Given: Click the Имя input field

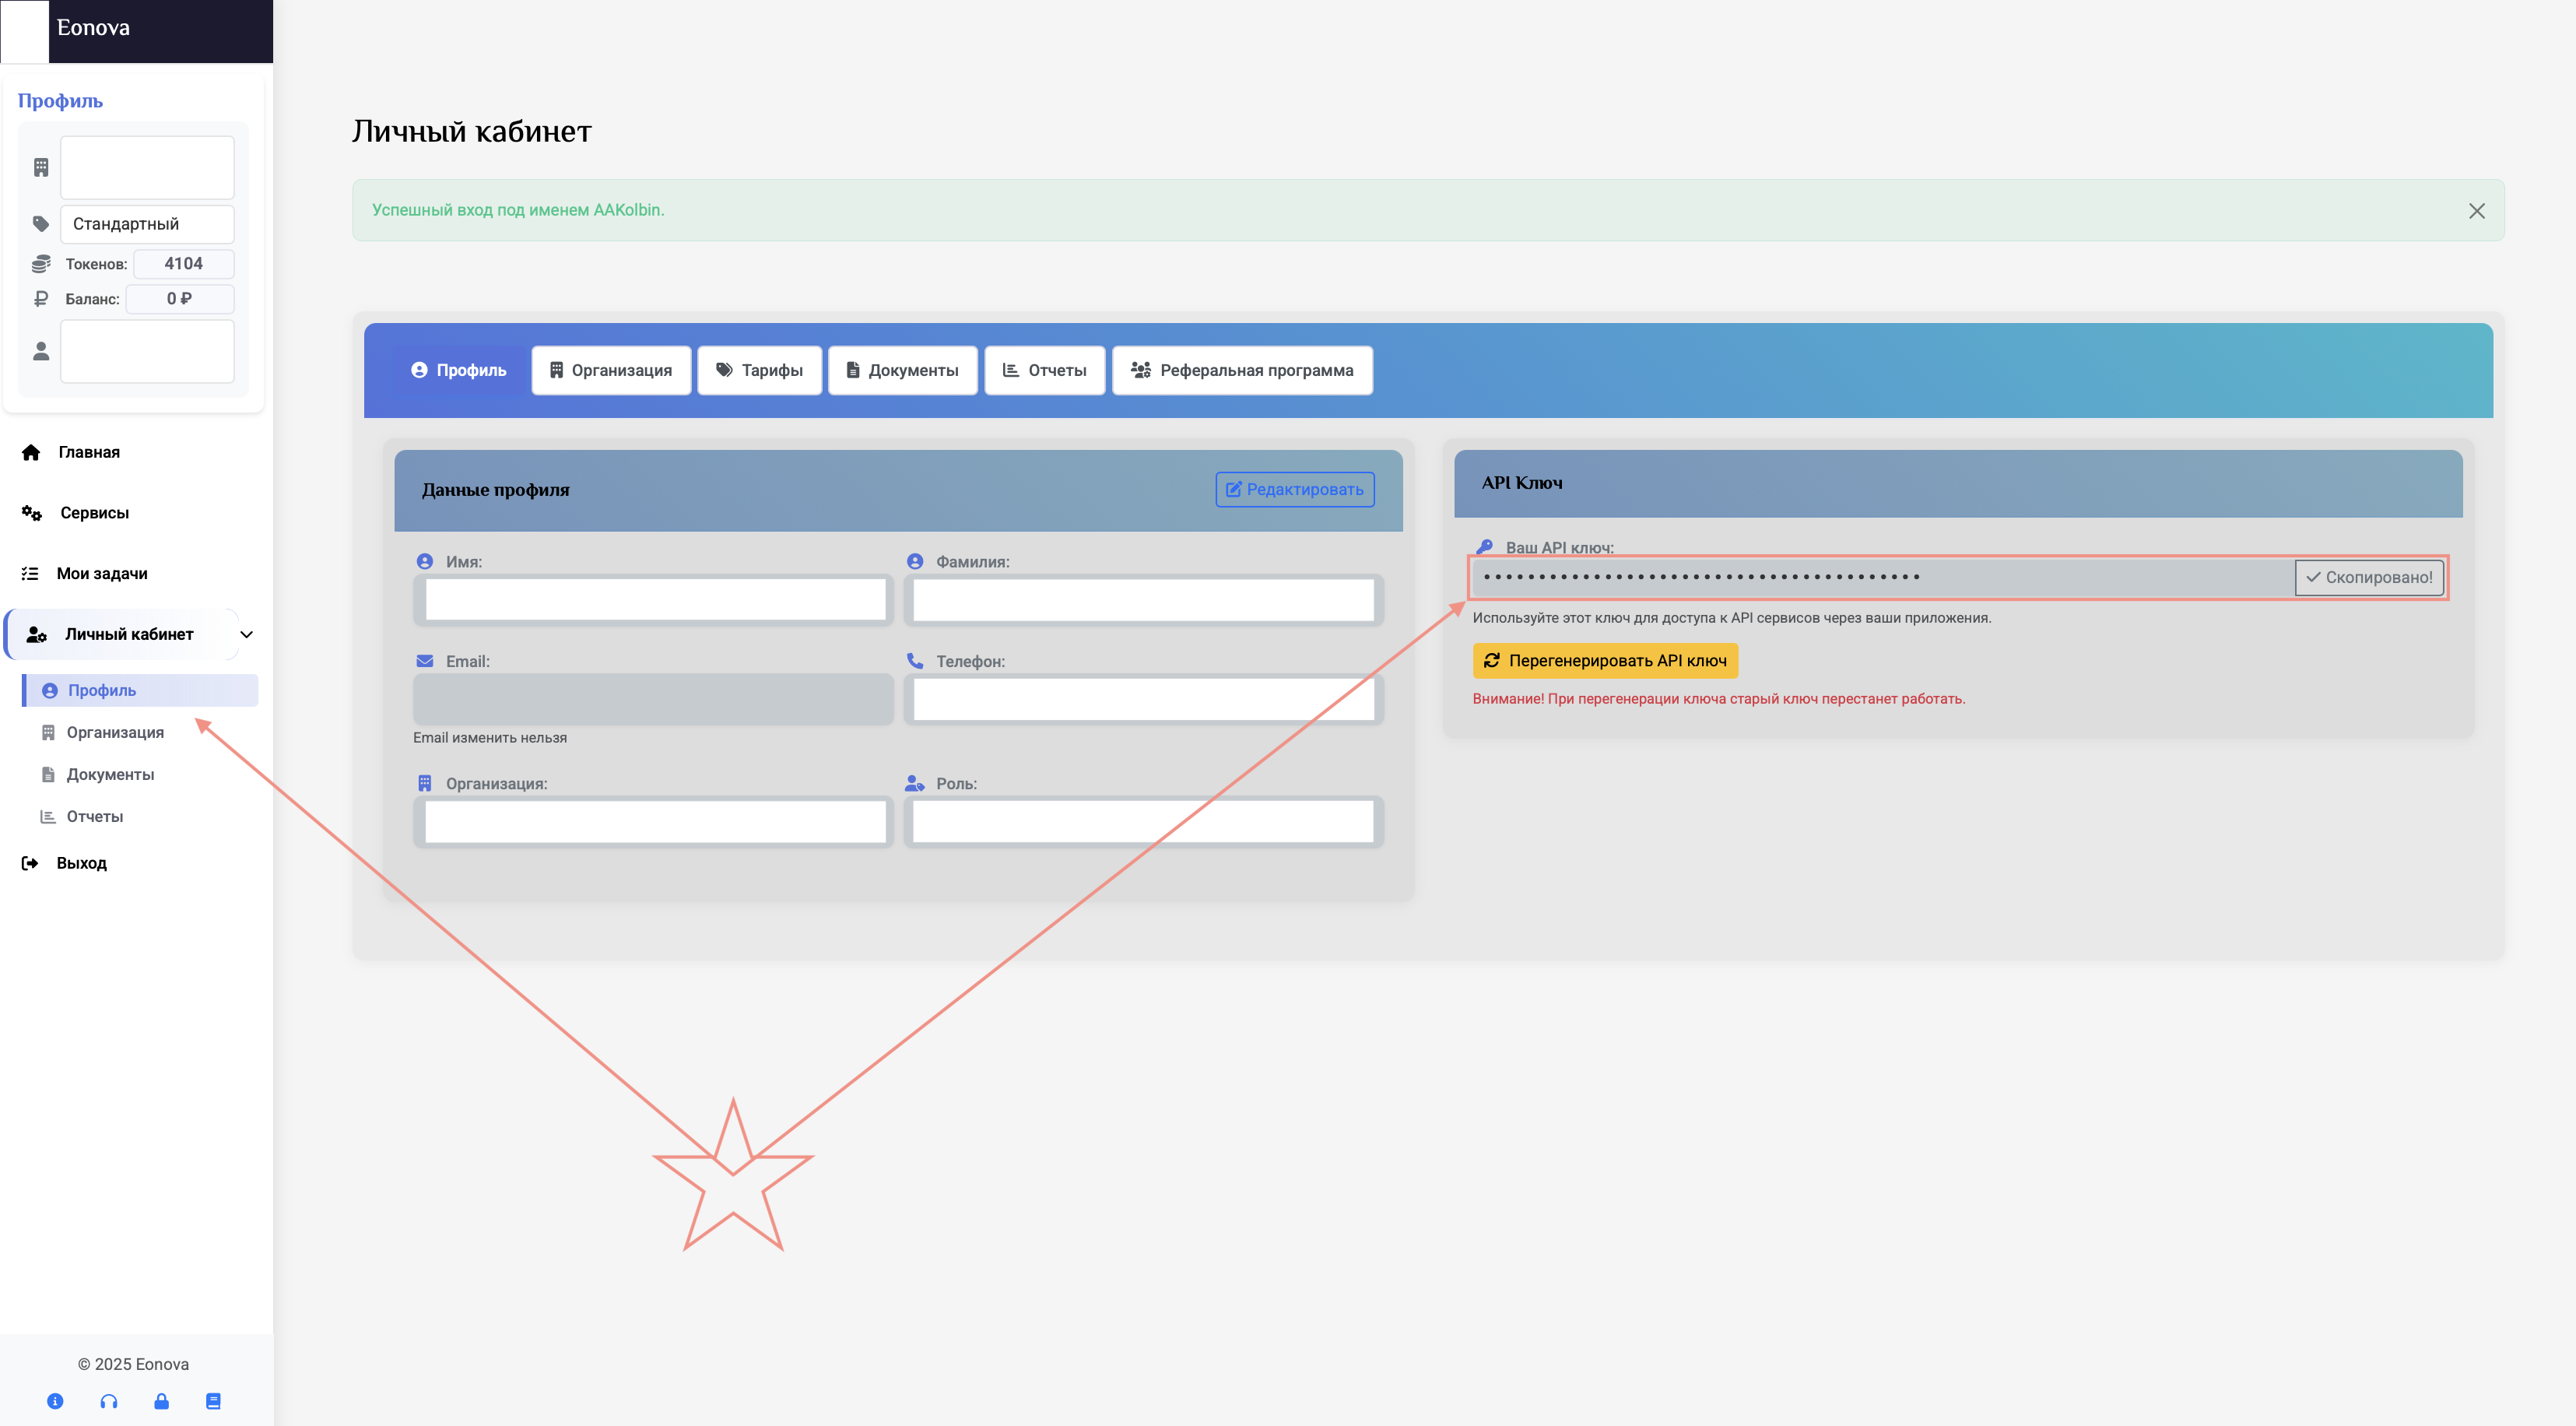Looking at the screenshot, I should coord(655,599).
